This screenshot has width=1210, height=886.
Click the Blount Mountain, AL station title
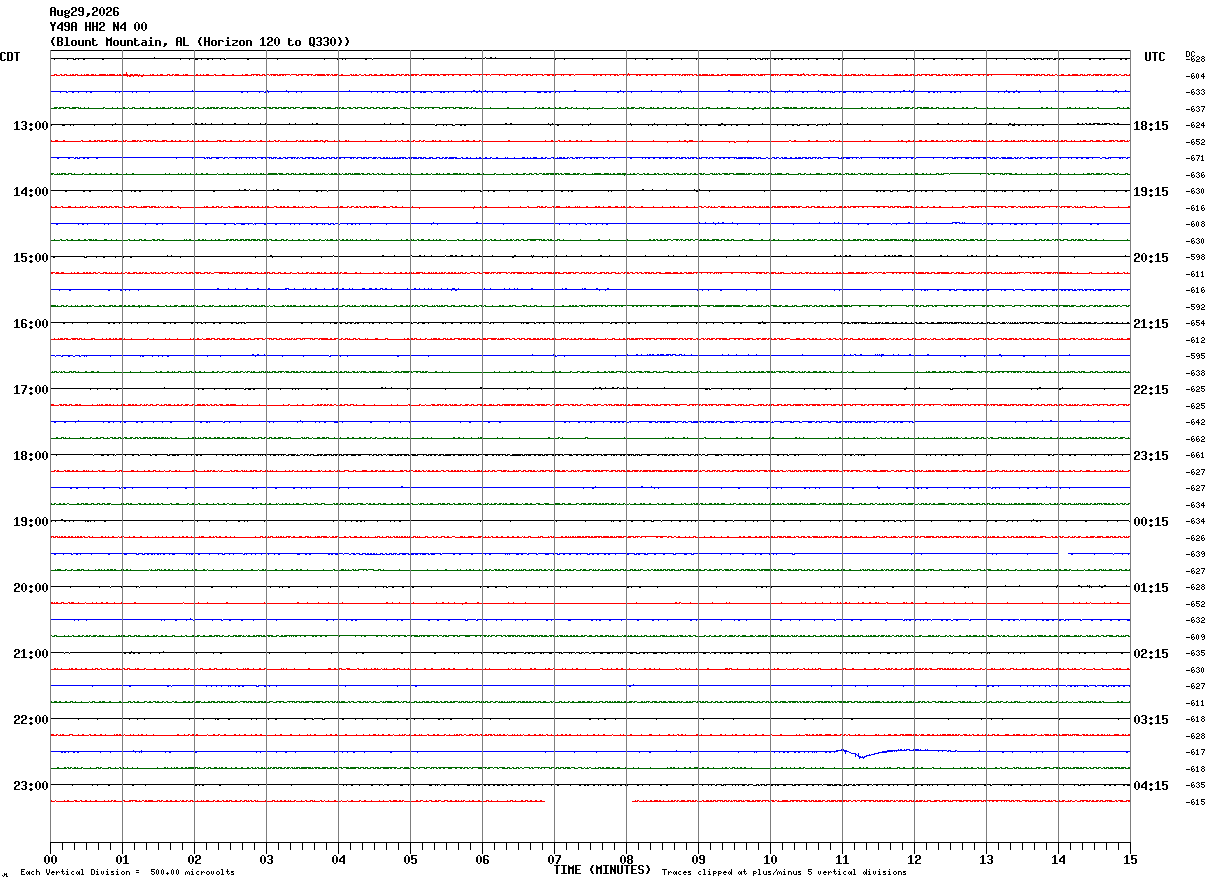[x=200, y=41]
